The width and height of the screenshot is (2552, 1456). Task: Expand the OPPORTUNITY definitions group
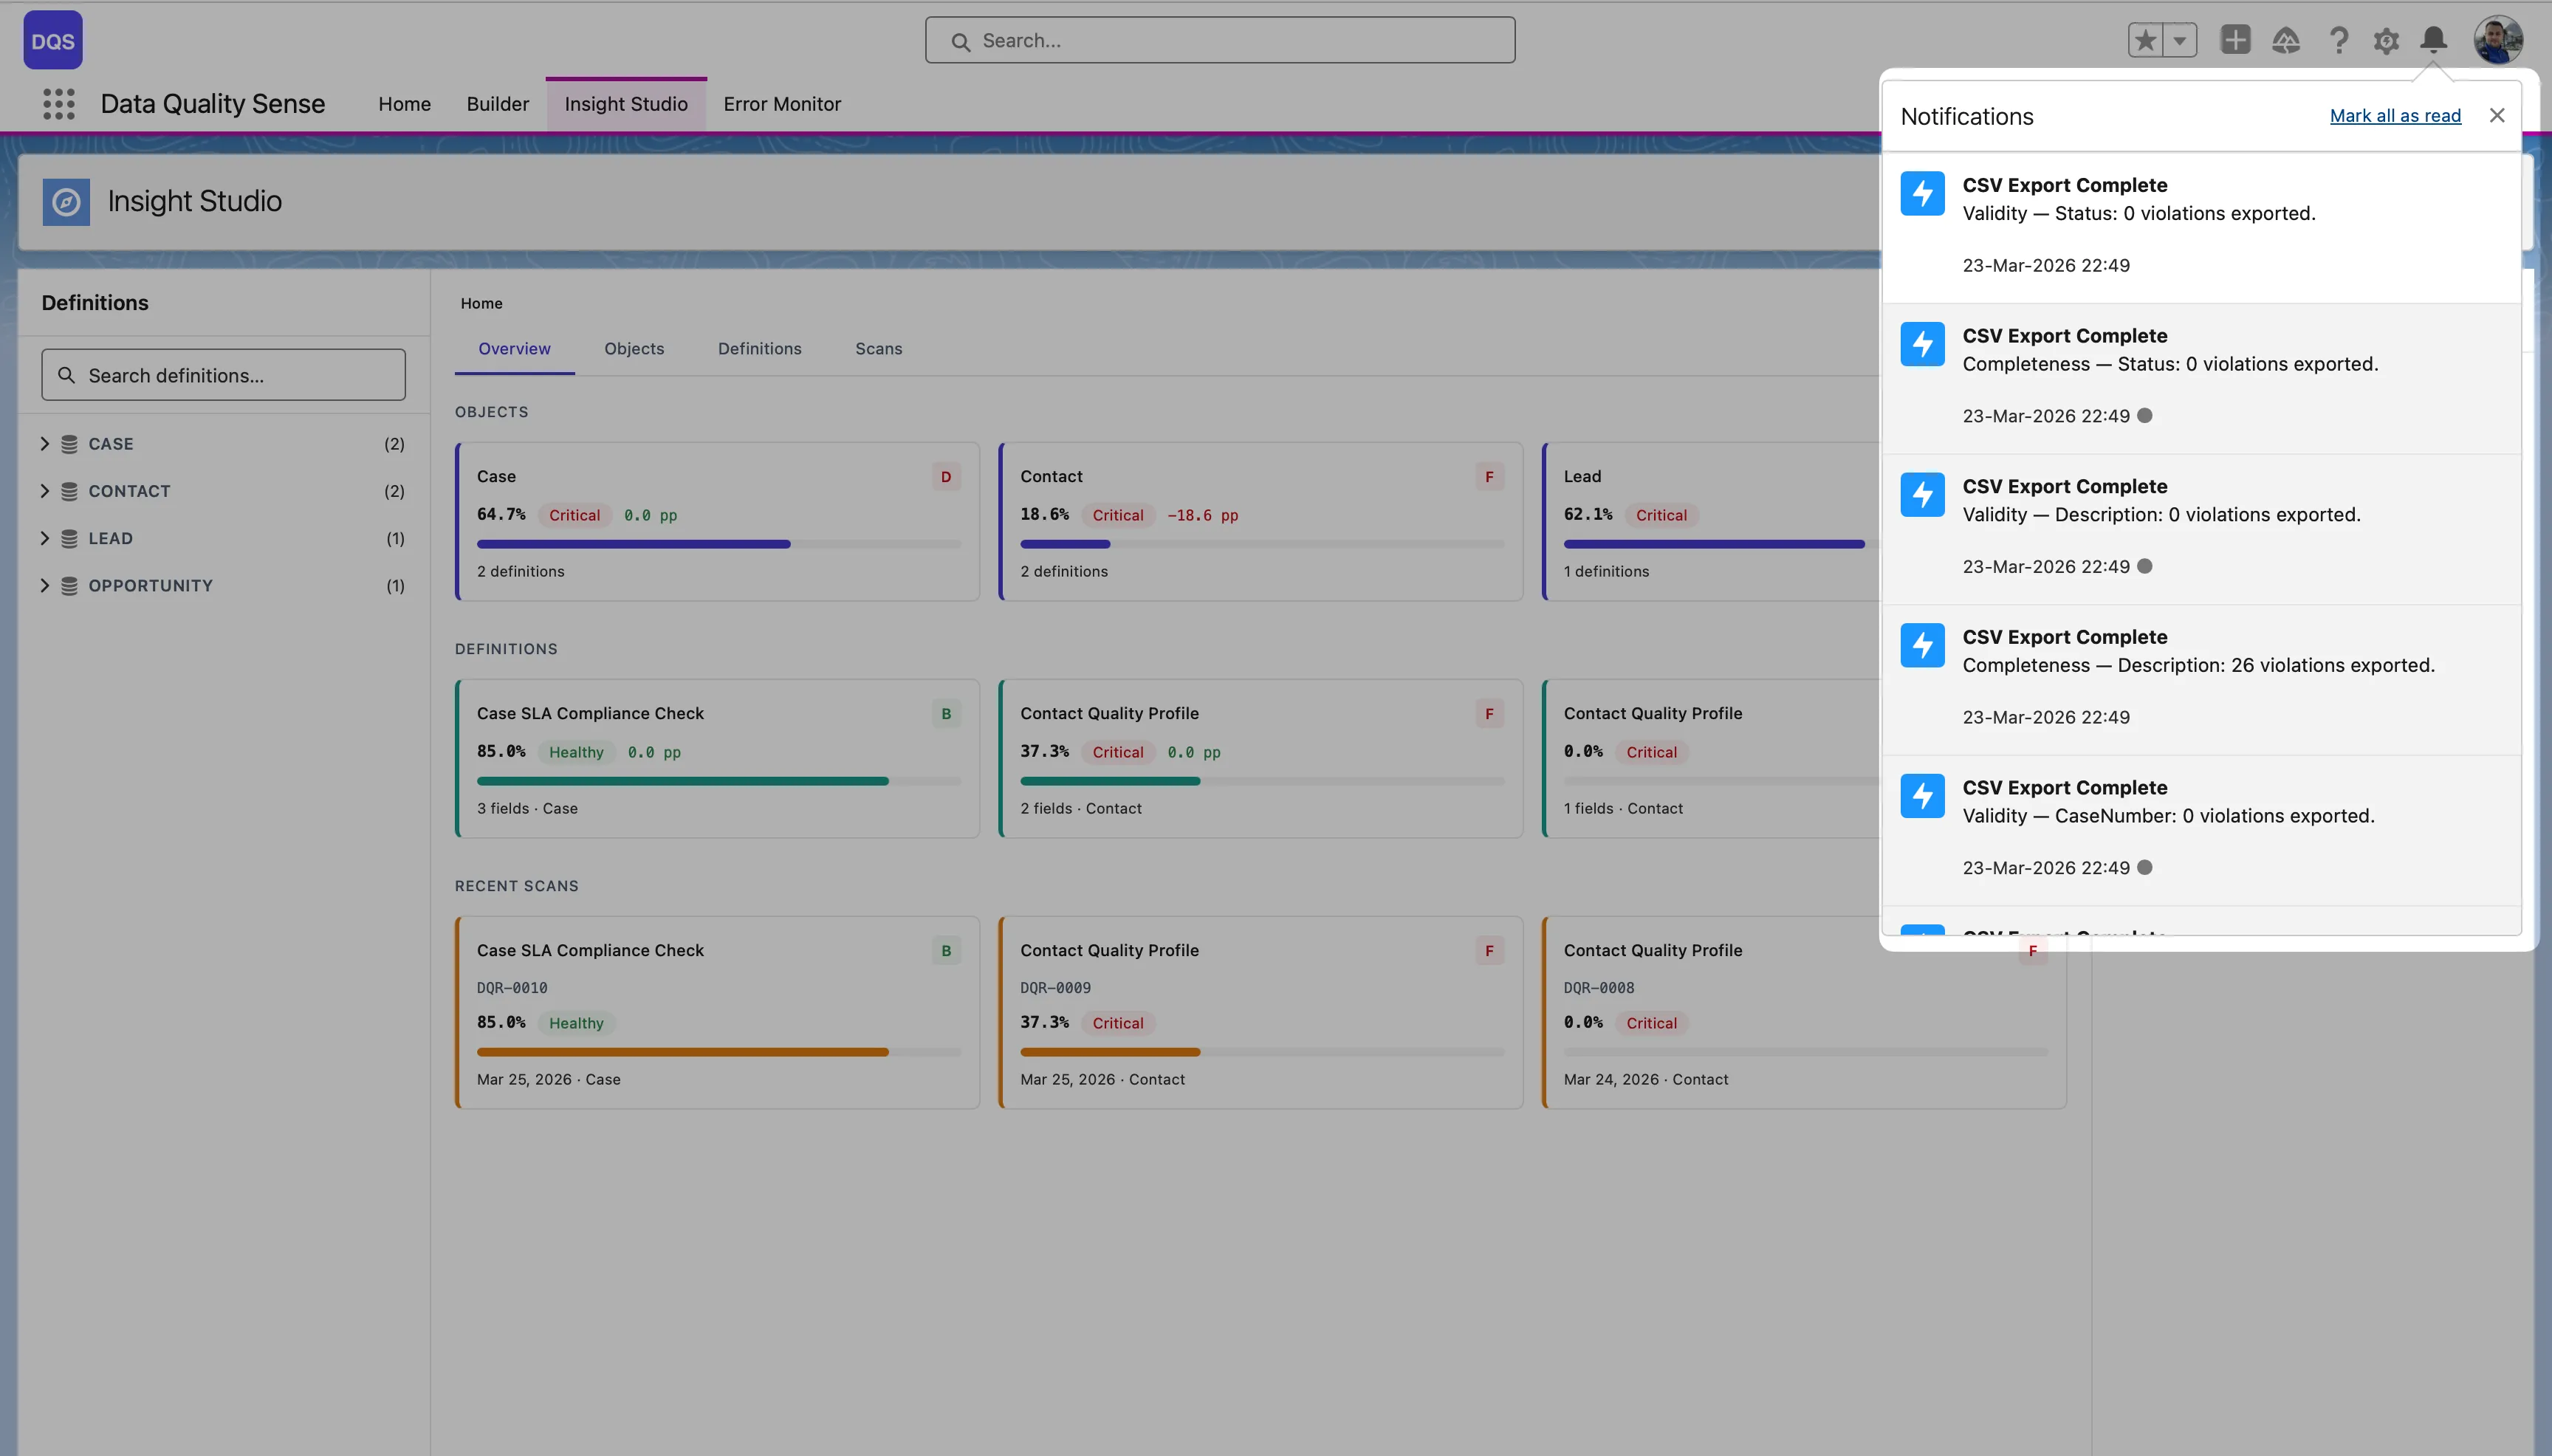(44, 585)
